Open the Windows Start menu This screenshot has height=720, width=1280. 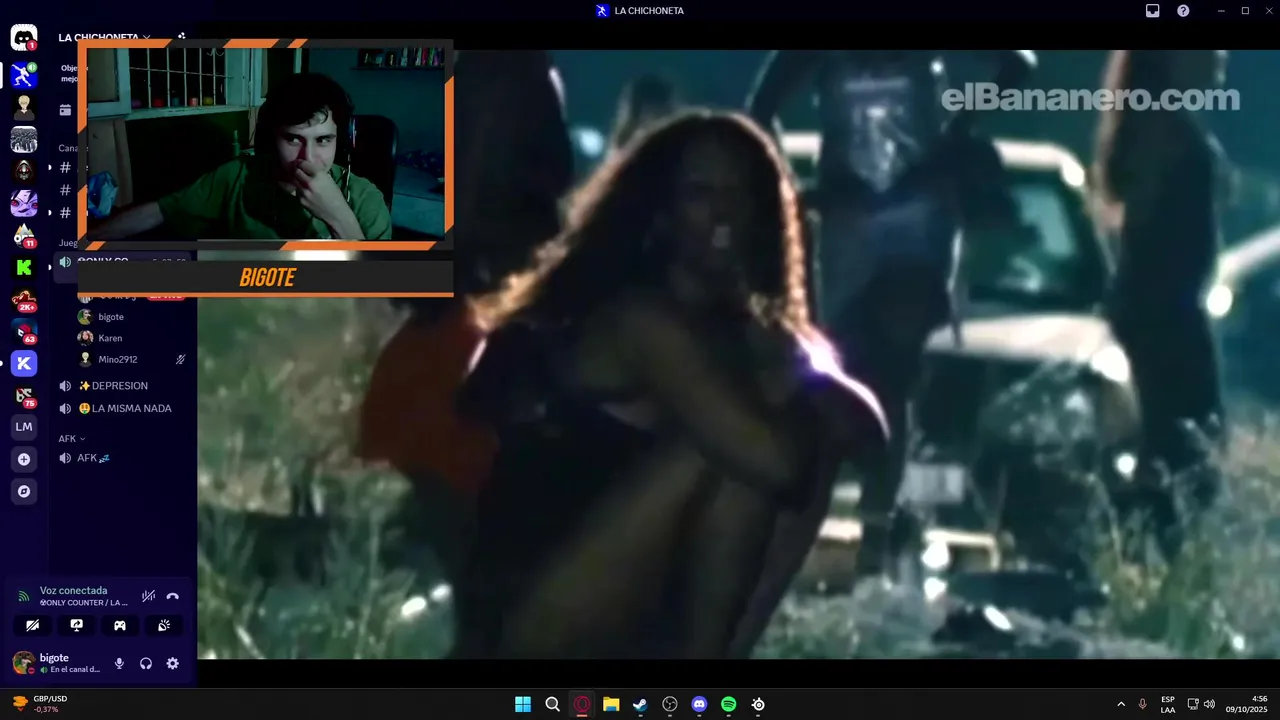(523, 704)
